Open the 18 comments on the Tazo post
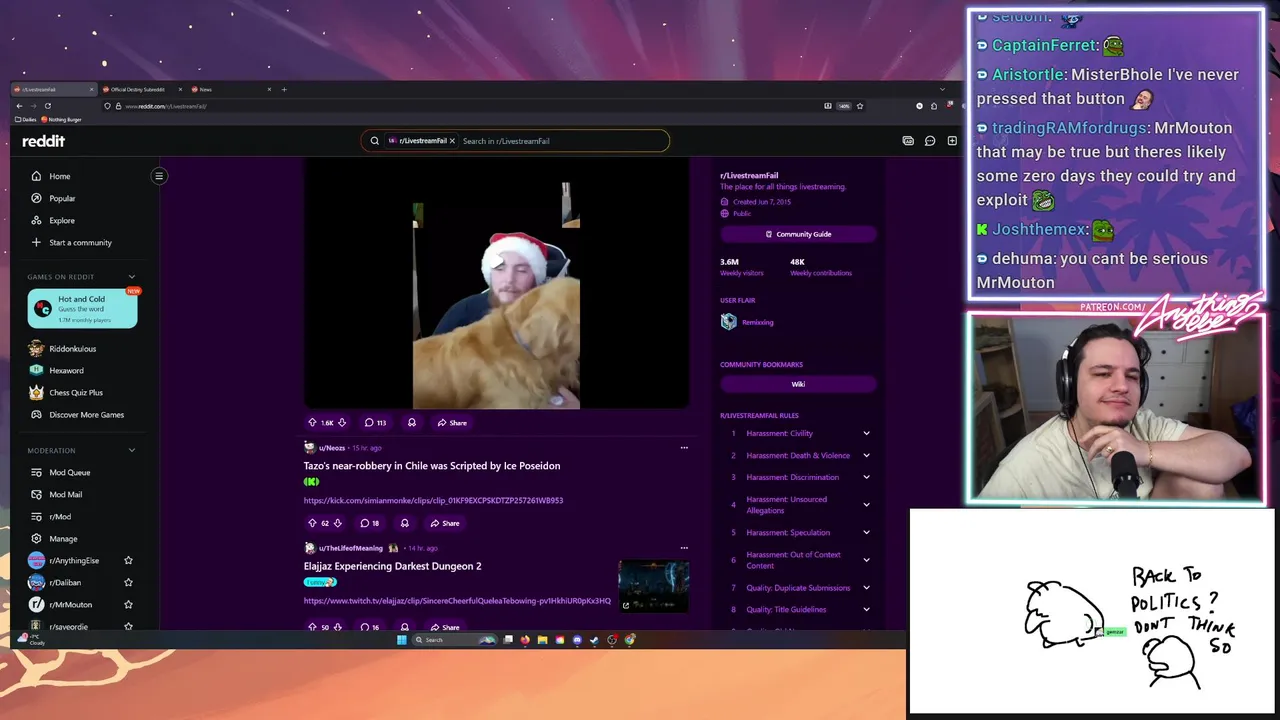Viewport: 1280px width, 720px height. pos(369,523)
